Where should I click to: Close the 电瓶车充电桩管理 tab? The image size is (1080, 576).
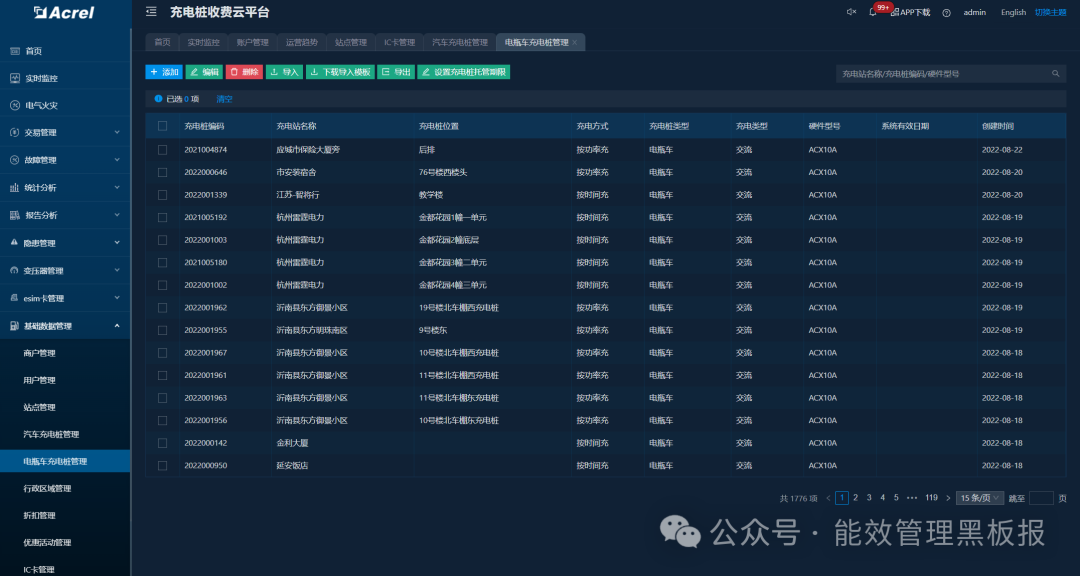click(574, 42)
